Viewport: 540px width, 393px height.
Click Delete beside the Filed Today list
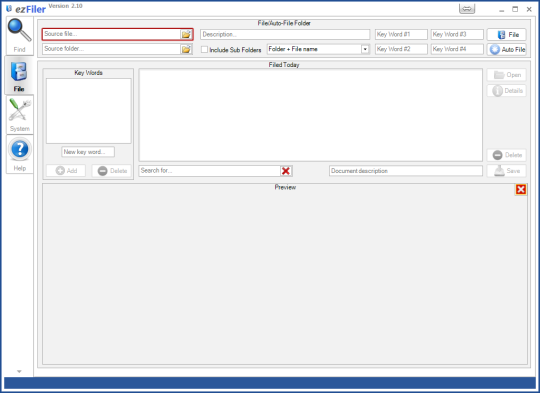point(507,155)
